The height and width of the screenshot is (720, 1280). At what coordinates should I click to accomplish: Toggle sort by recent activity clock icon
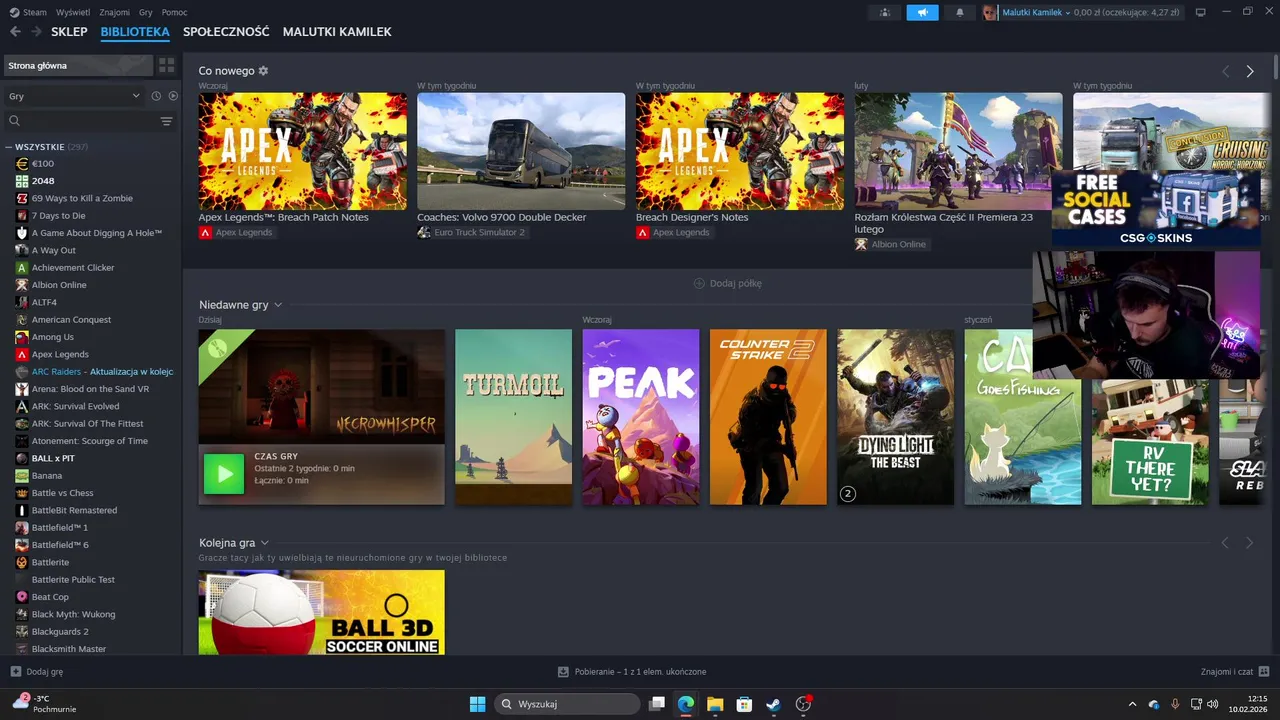[156, 96]
